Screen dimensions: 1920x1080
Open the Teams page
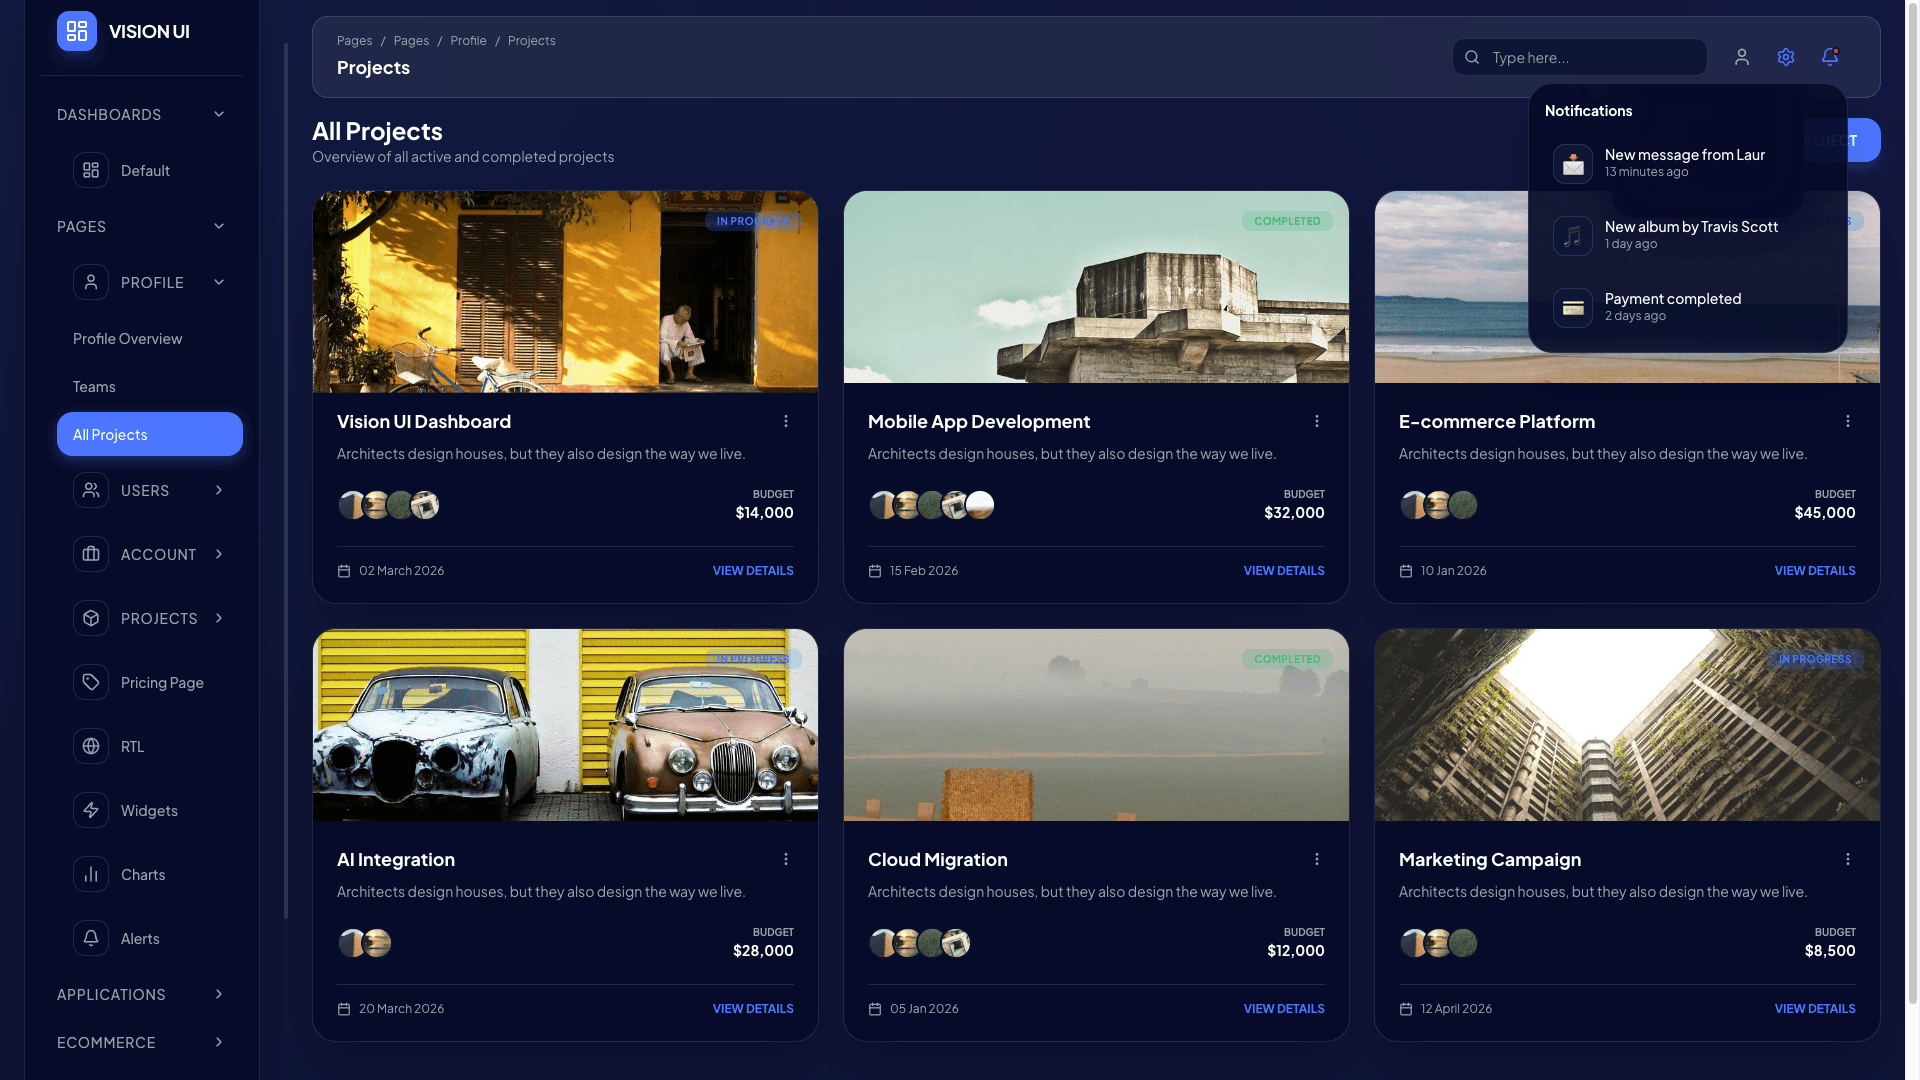tap(93, 386)
